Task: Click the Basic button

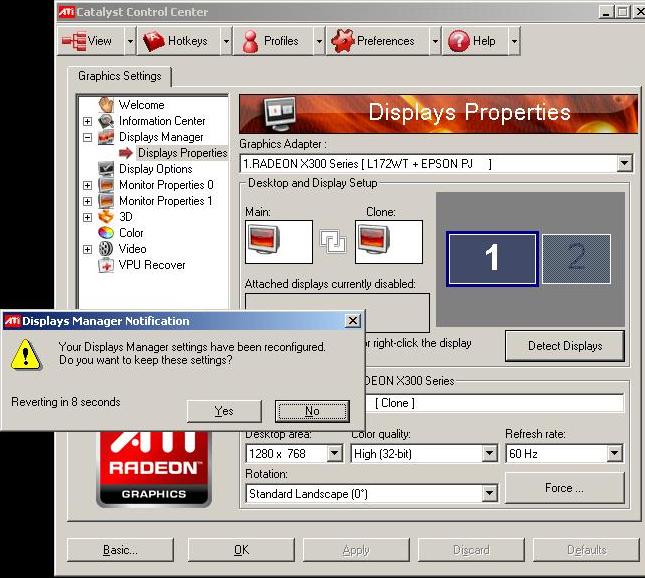Action: [x=120, y=550]
